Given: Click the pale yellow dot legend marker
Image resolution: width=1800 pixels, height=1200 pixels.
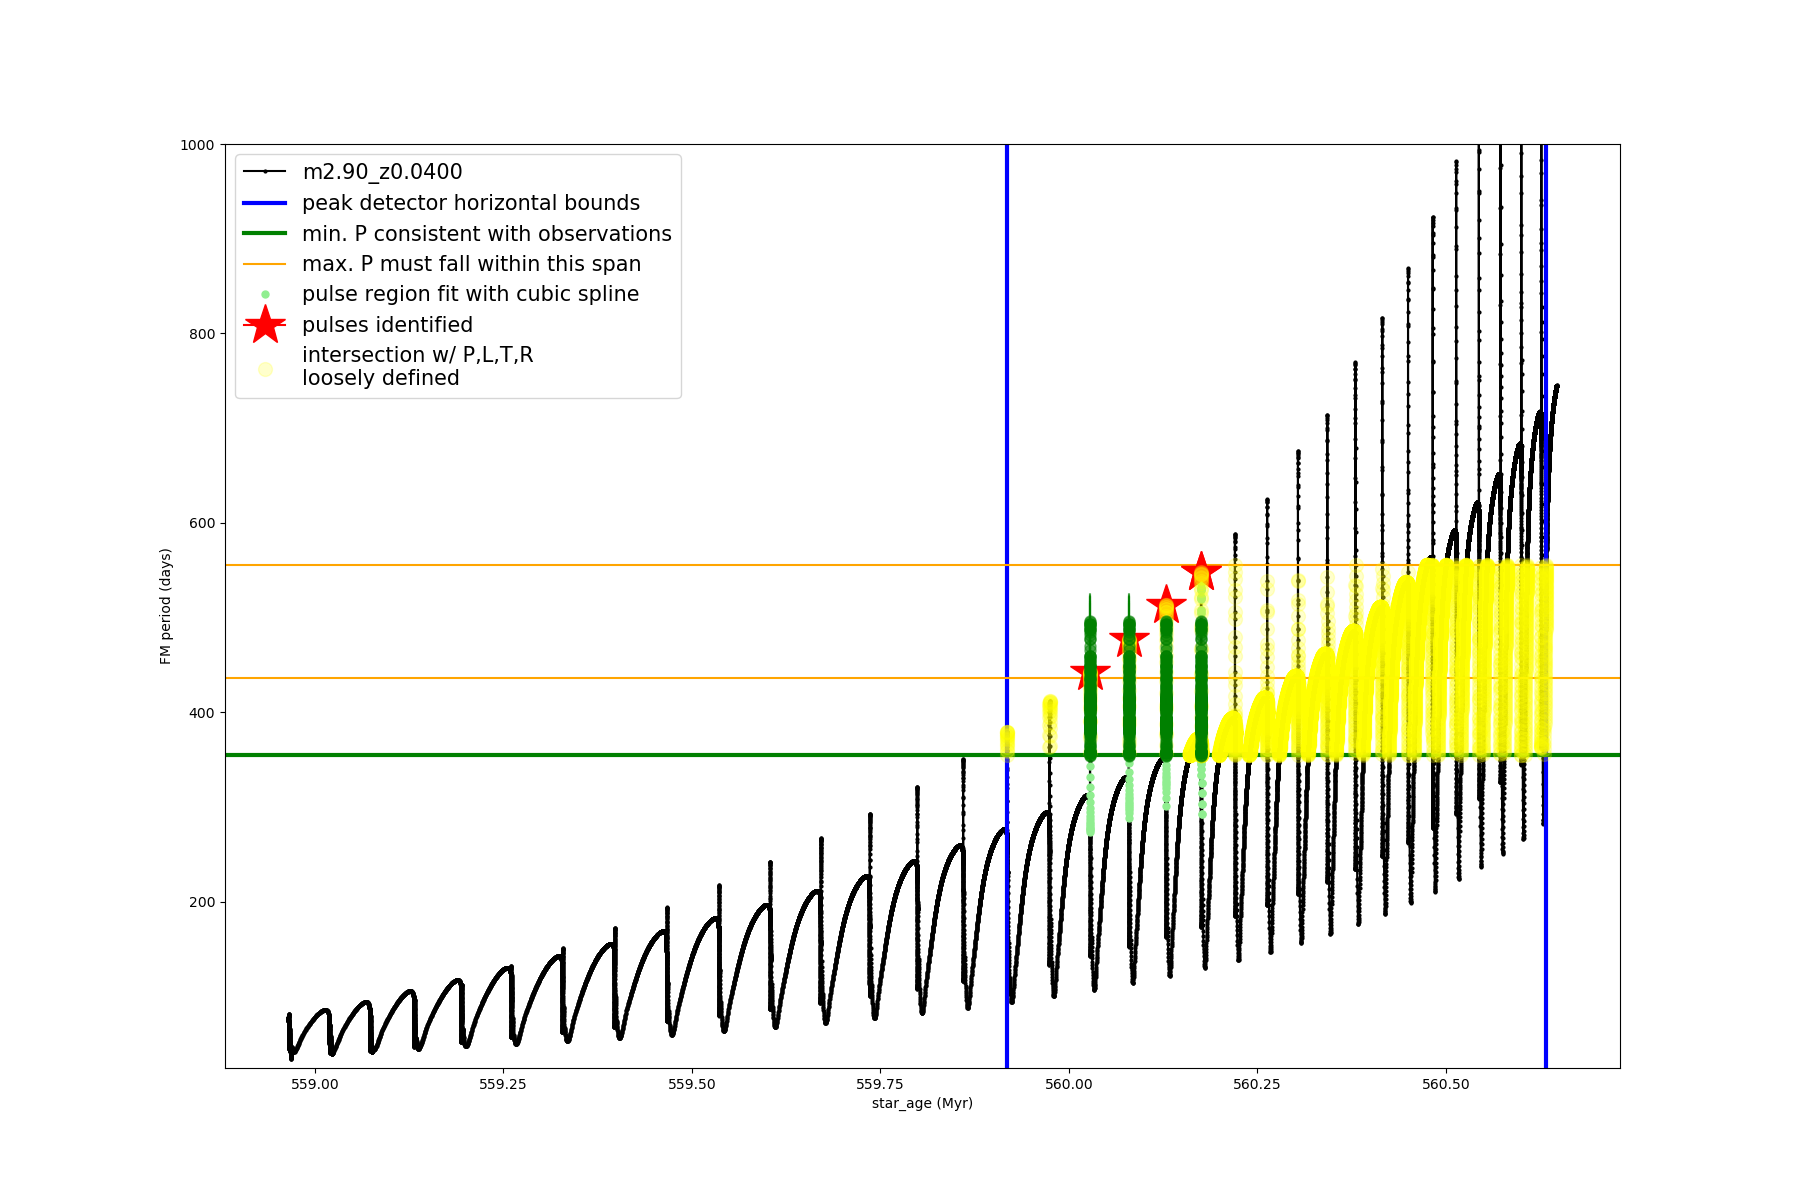Looking at the screenshot, I should click(265, 369).
